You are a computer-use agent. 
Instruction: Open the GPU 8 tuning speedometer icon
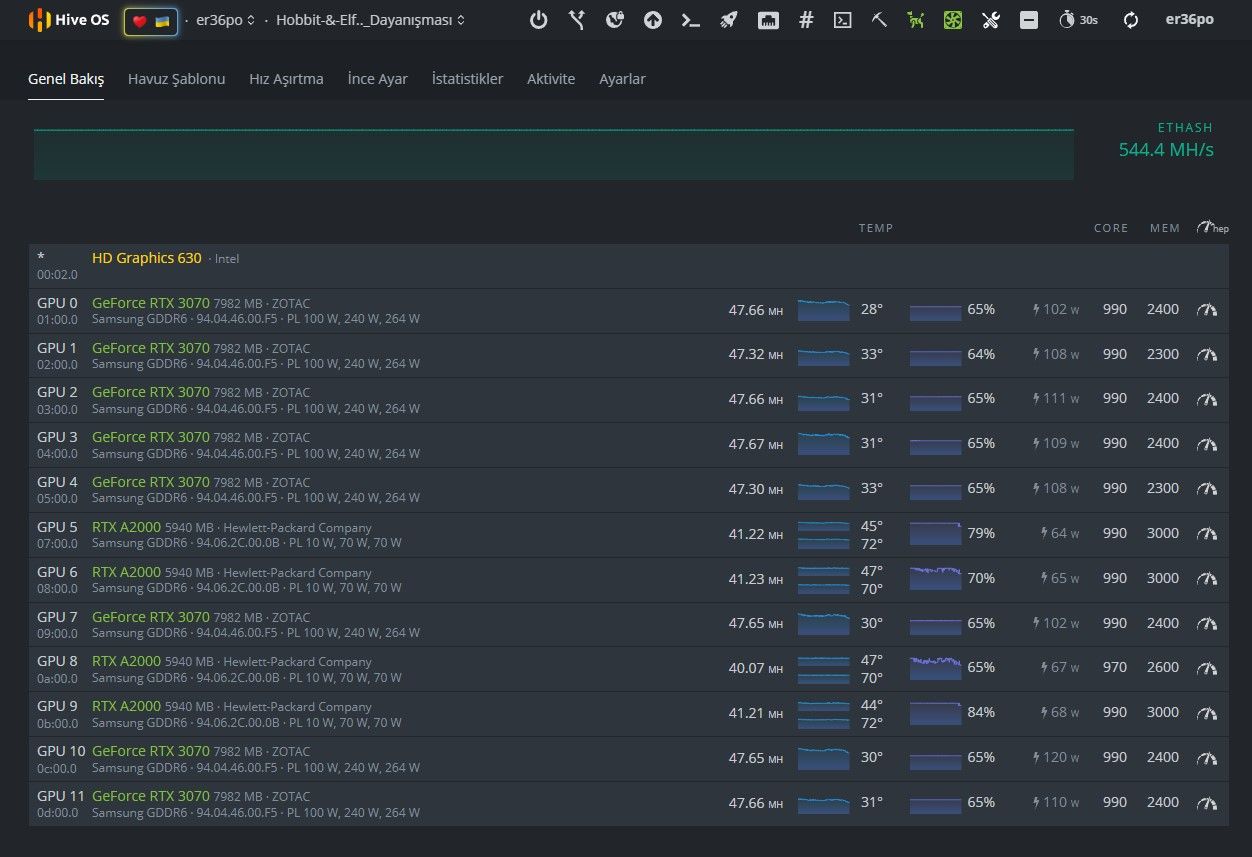[x=1207, y=668]
